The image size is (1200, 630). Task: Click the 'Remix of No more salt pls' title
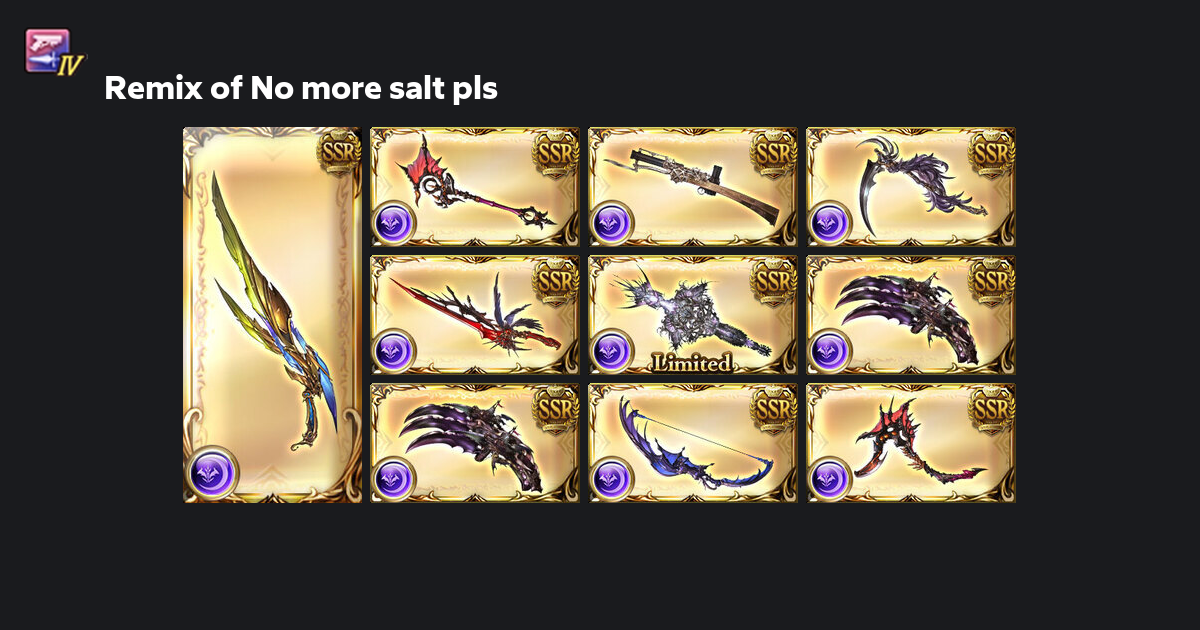(301, 89)
